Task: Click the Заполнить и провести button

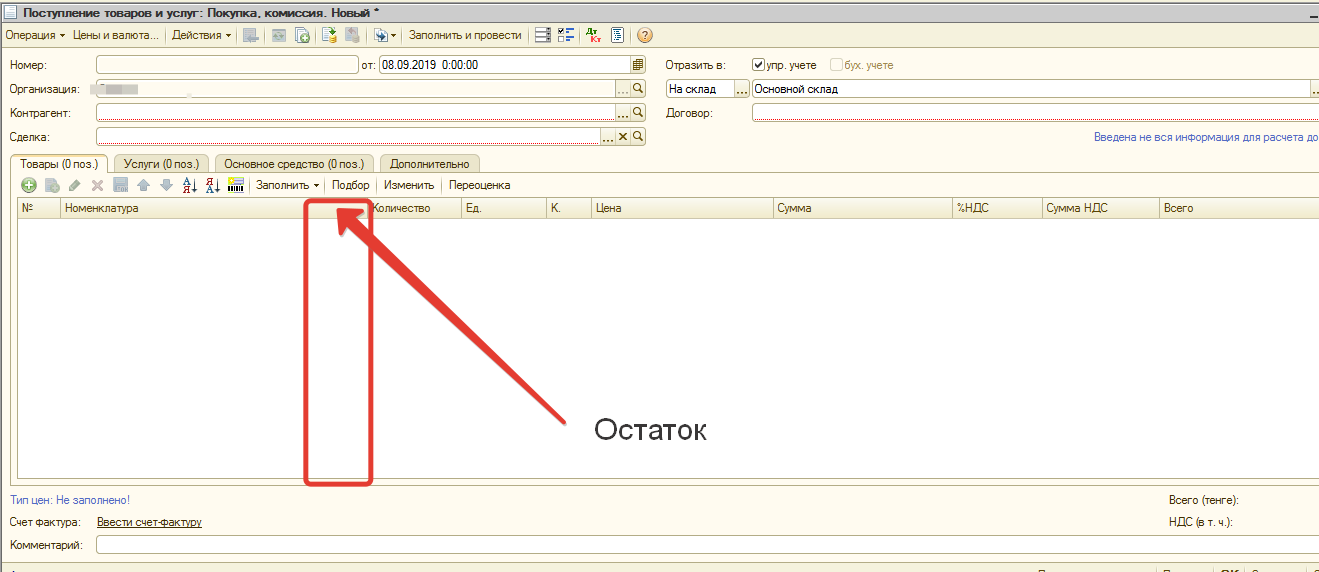Action: coord(465,36)
